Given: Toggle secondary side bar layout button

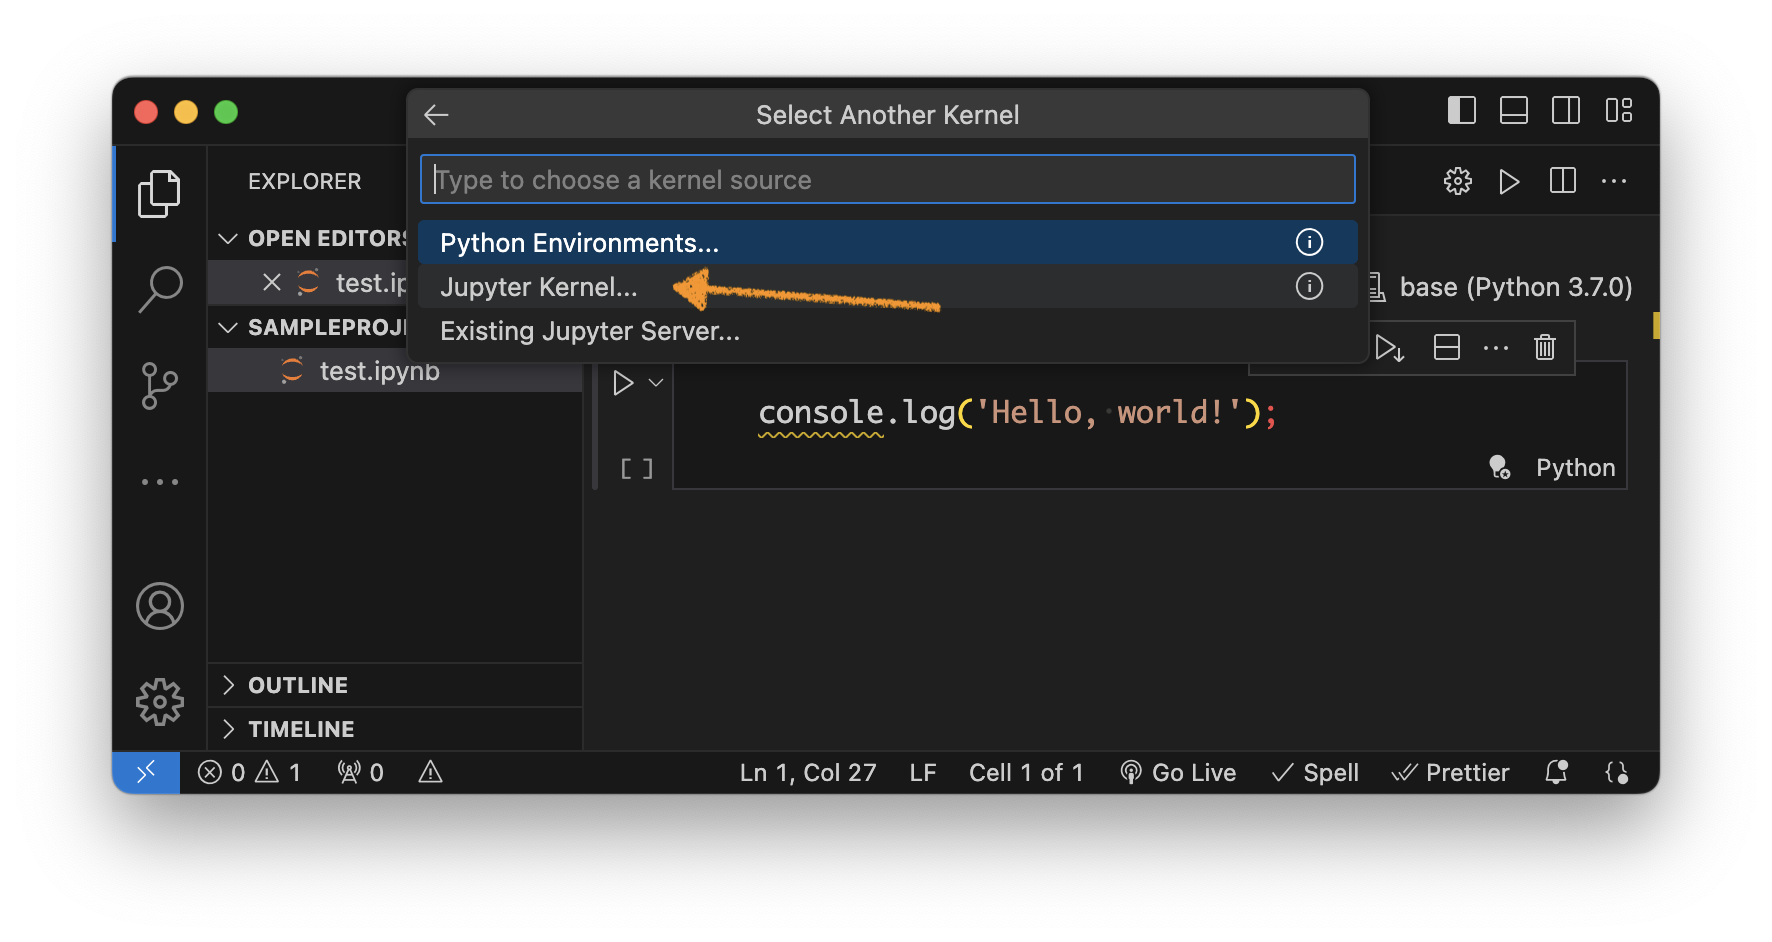Looking at the screenshot, I should pos(1566,111).
